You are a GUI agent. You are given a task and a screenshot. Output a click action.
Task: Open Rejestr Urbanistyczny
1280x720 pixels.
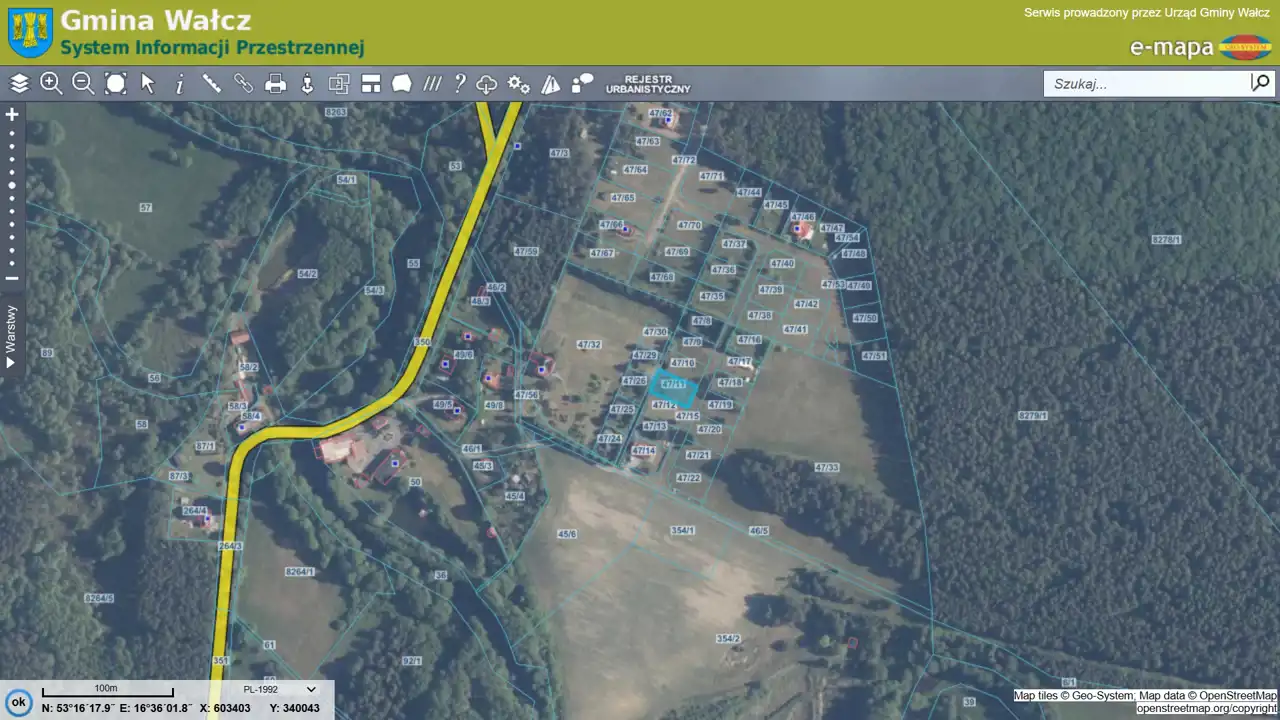(x=648, y=84)
